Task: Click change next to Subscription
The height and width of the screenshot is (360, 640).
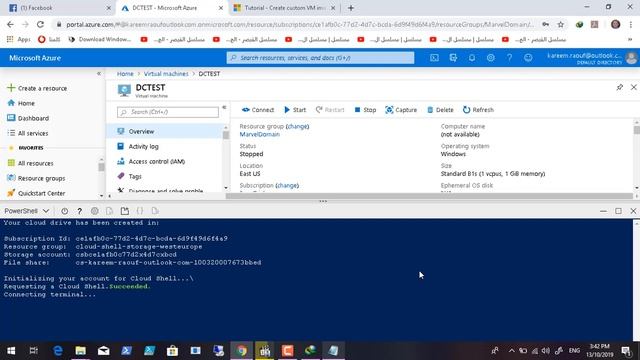Action: tap(287, 185)
